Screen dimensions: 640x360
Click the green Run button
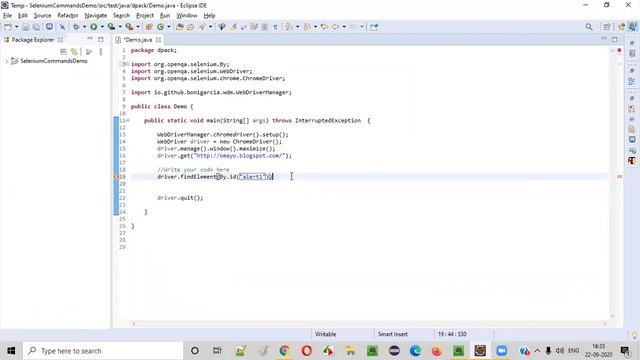point(93,27)
